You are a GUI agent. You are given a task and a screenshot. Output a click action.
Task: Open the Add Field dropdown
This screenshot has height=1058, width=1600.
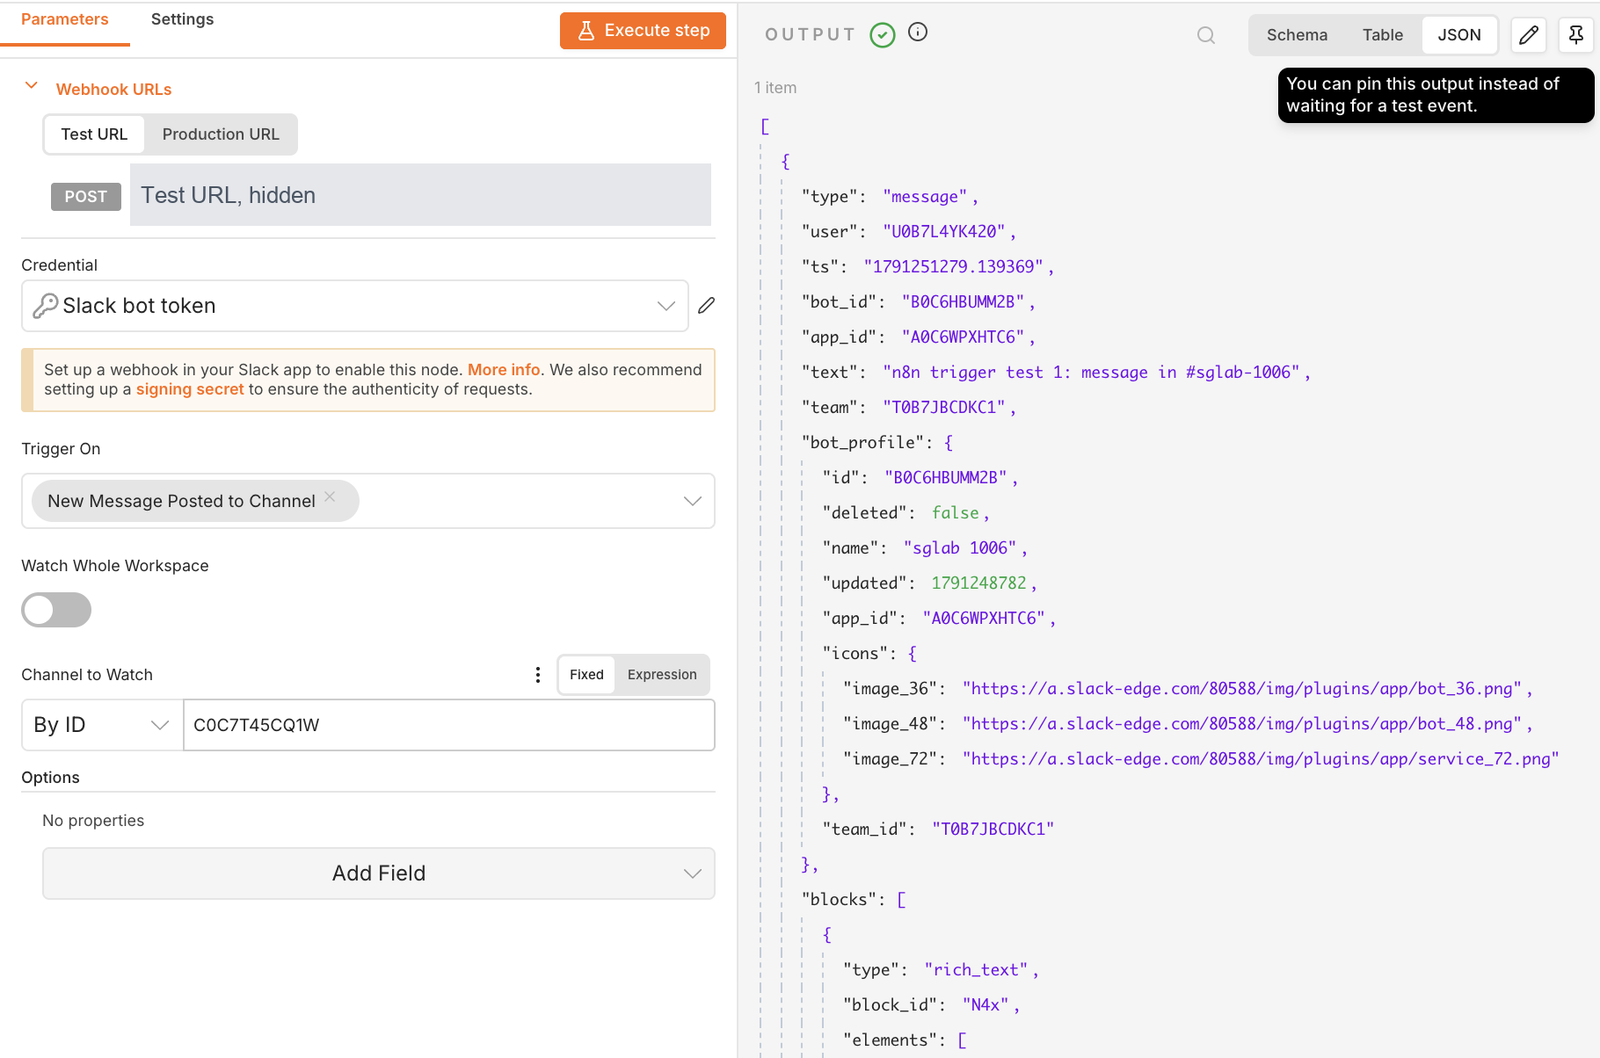tap(378, 874)
